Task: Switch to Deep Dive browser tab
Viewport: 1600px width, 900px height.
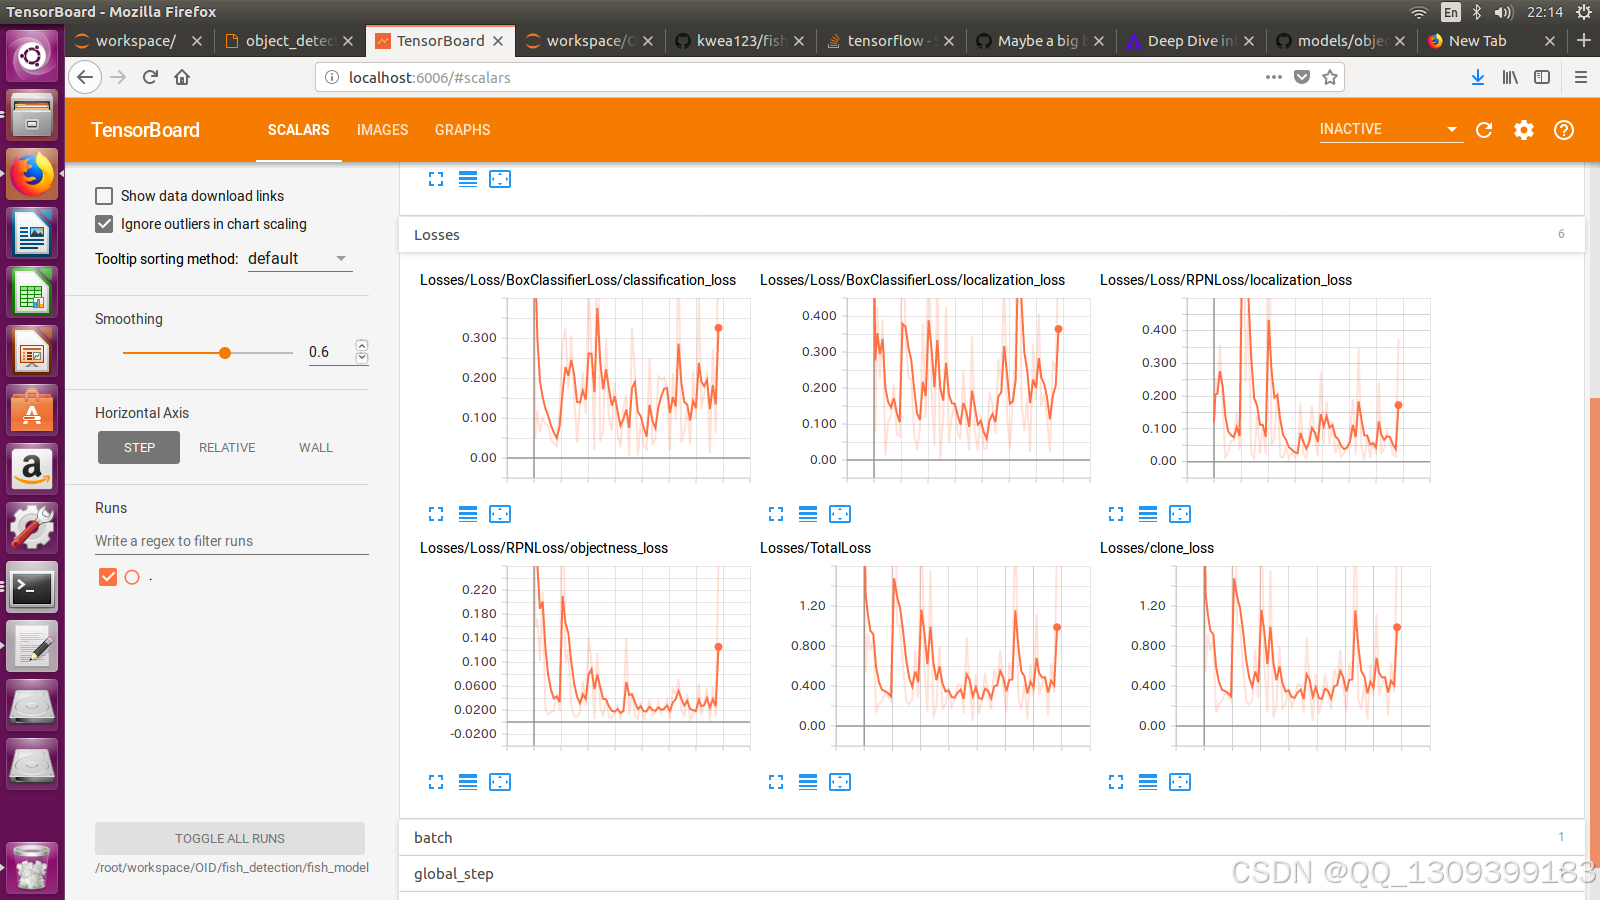Action: 1190,41
